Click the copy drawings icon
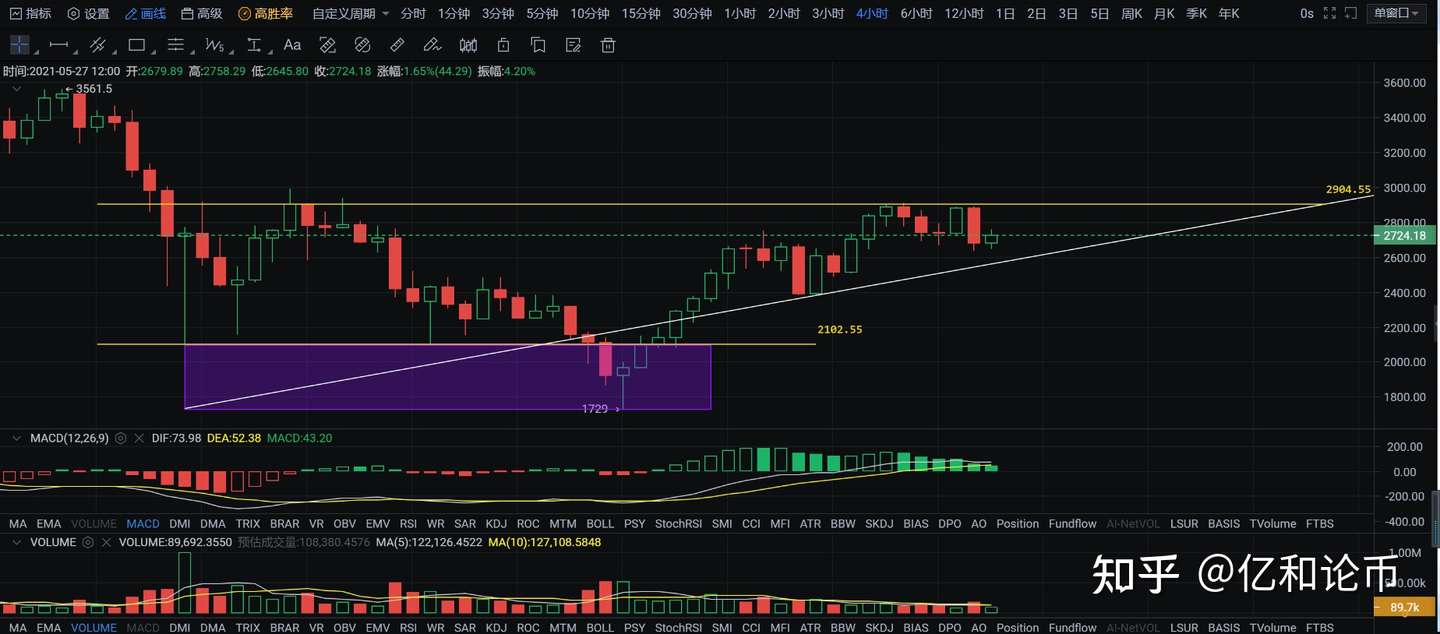 pyautogui.click(x=538, y=45)
